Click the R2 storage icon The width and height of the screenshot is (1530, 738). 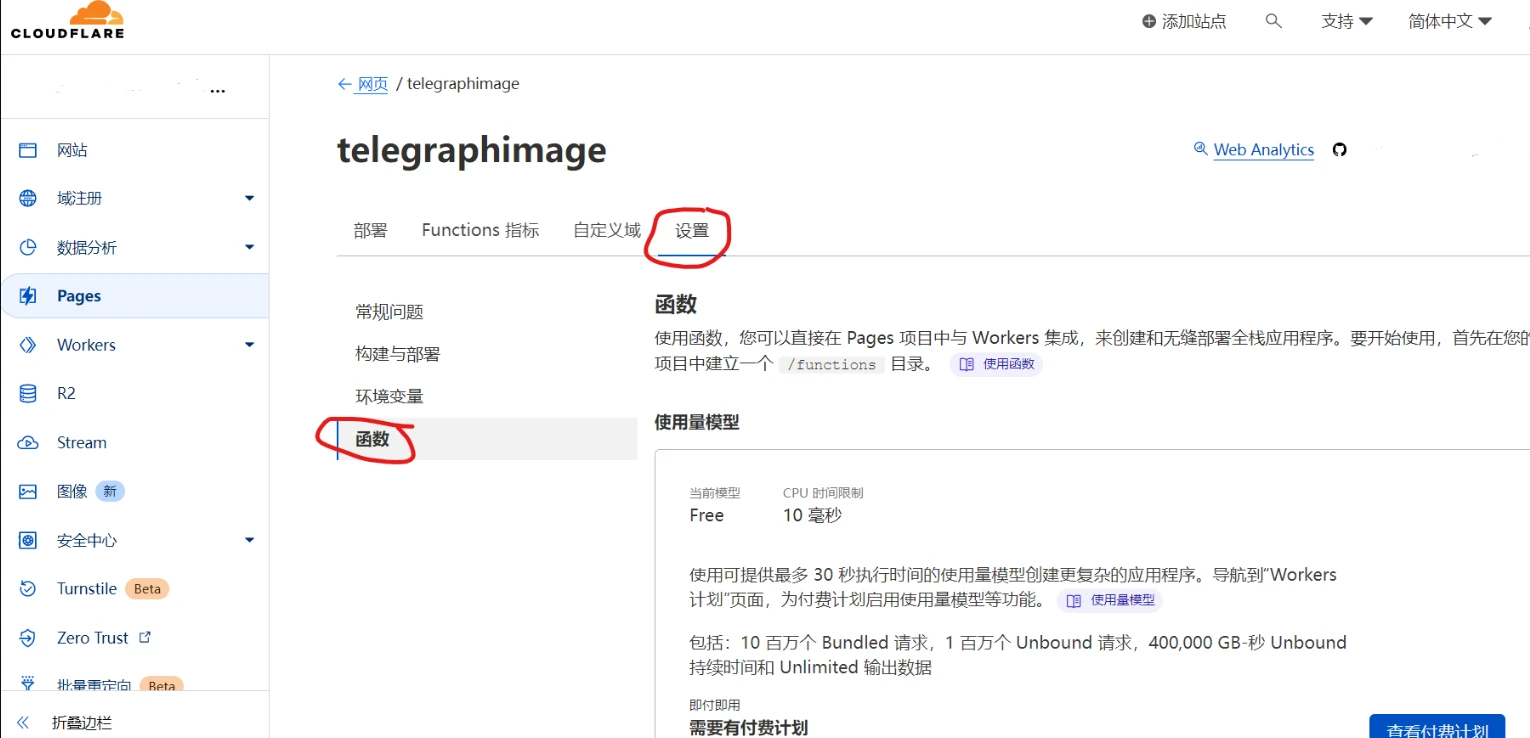click(x=28, y=394)
